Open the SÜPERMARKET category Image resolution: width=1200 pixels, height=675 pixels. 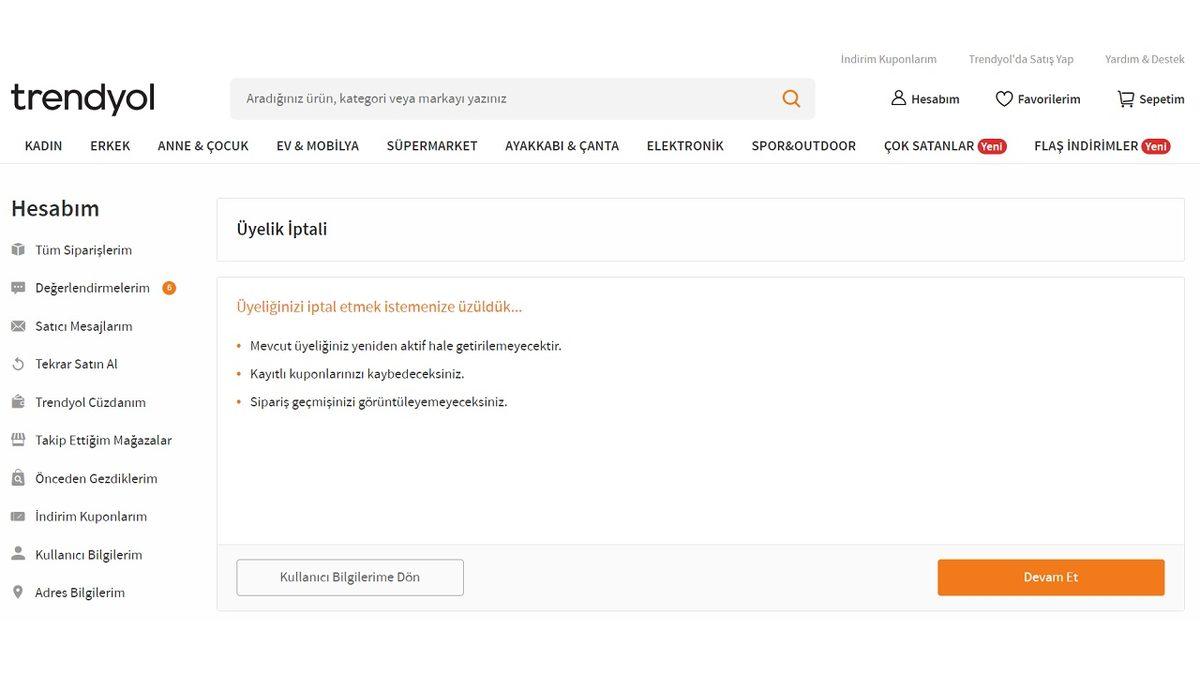(x=432, y=144)
